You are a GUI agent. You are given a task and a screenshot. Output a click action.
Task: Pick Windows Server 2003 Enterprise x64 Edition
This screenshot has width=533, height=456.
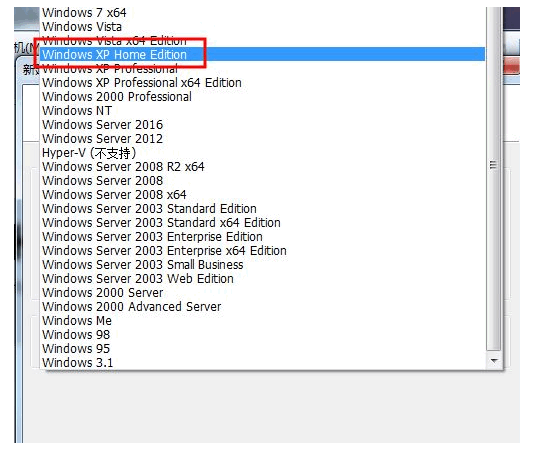tap(263, 251)
